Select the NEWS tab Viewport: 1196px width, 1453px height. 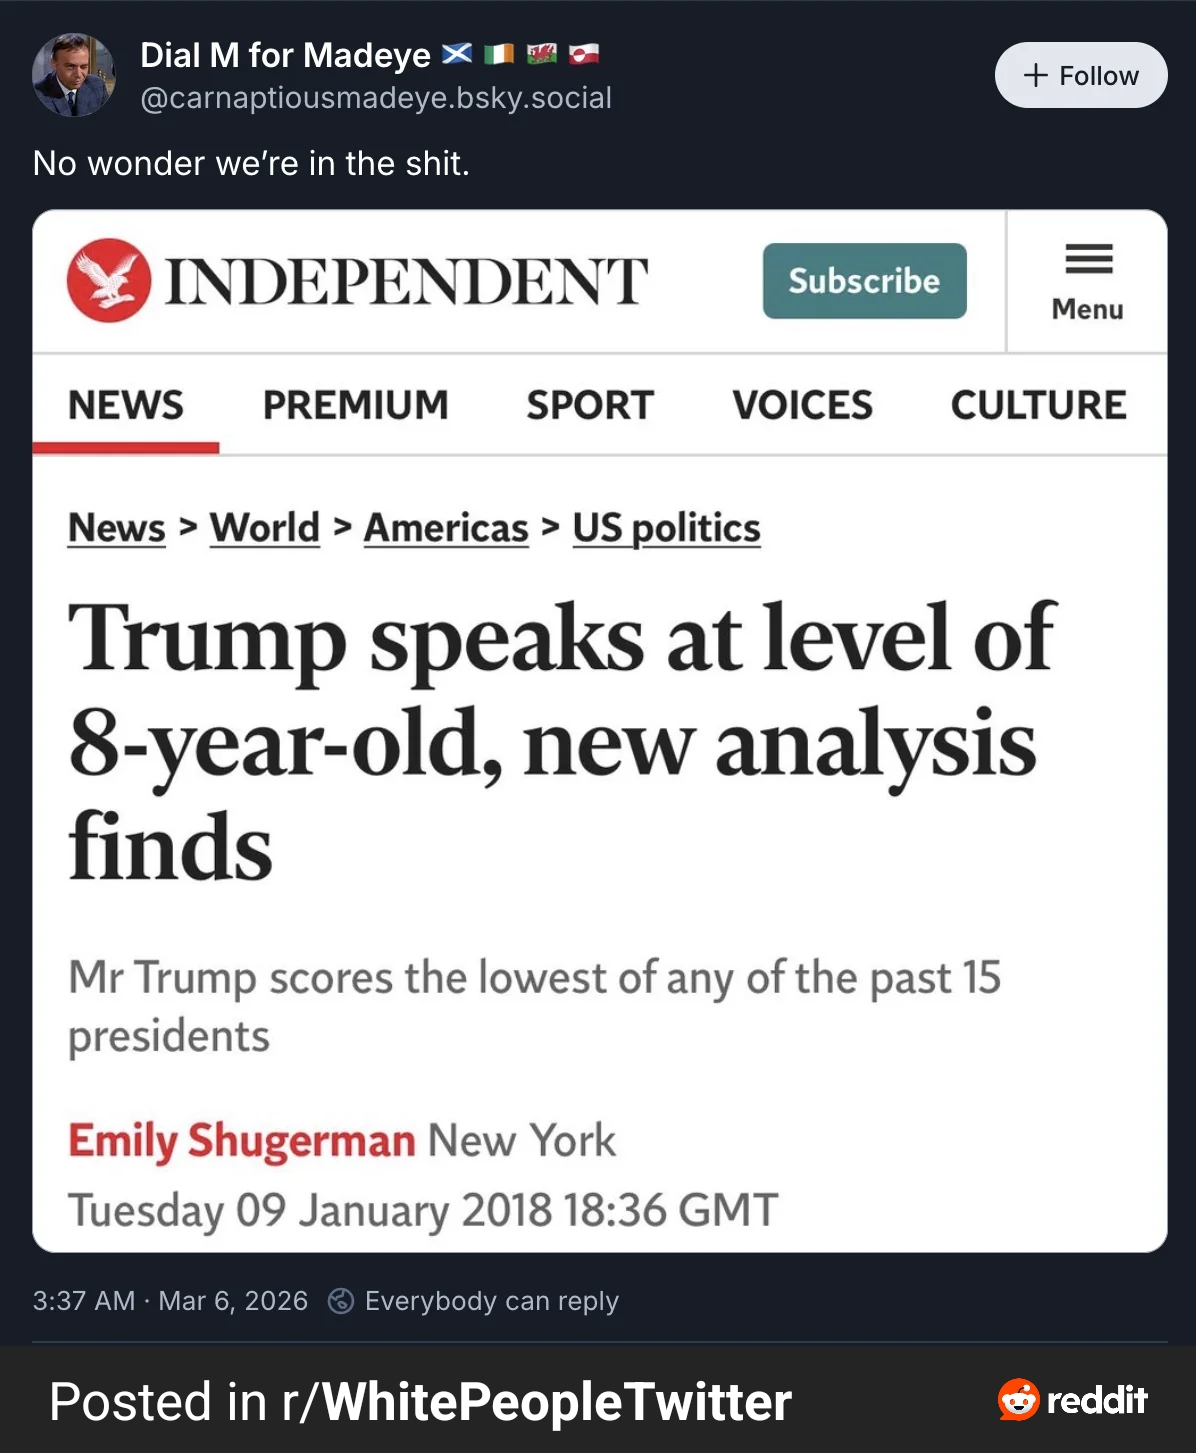(x=126, y=405)
